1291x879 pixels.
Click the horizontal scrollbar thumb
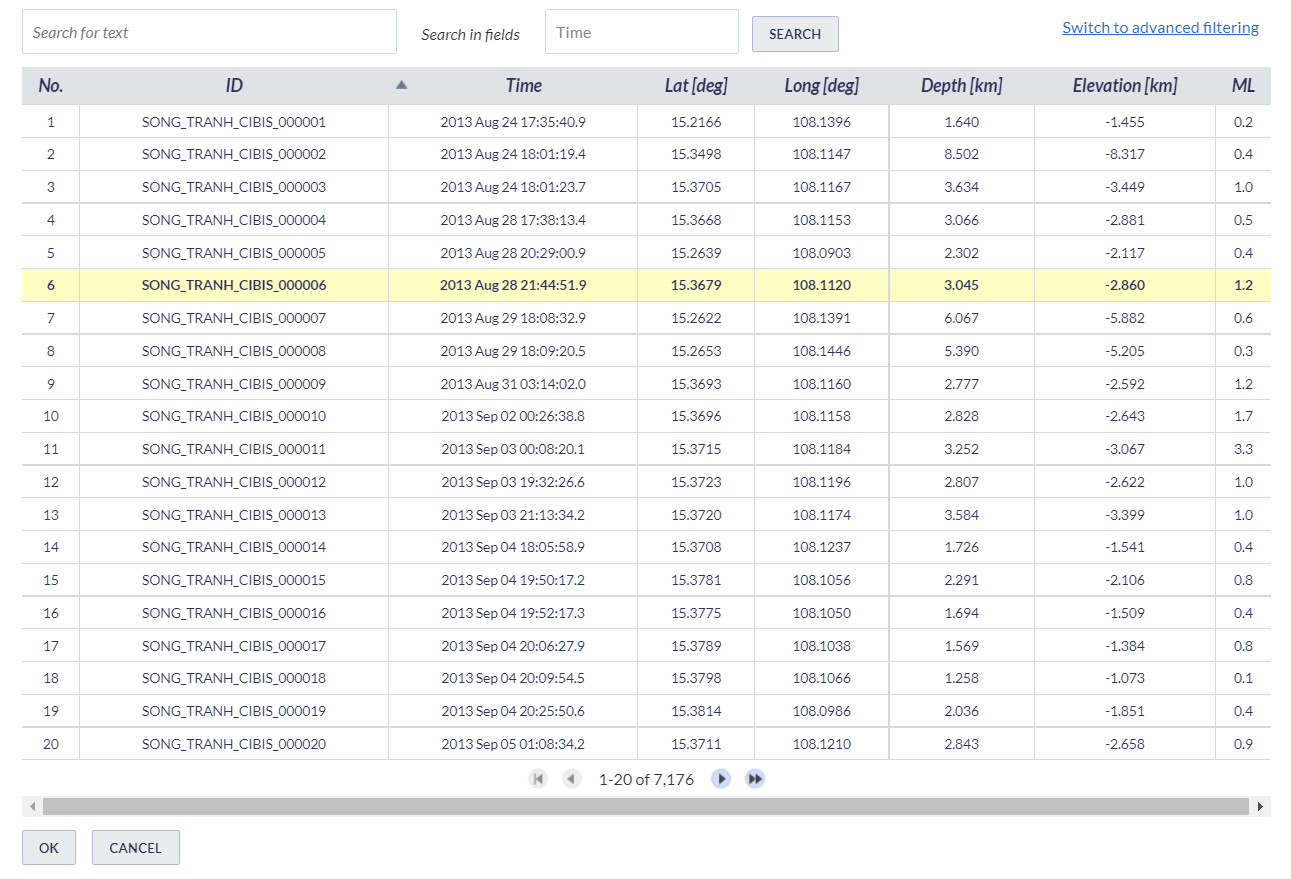click(x=646, y=806)
